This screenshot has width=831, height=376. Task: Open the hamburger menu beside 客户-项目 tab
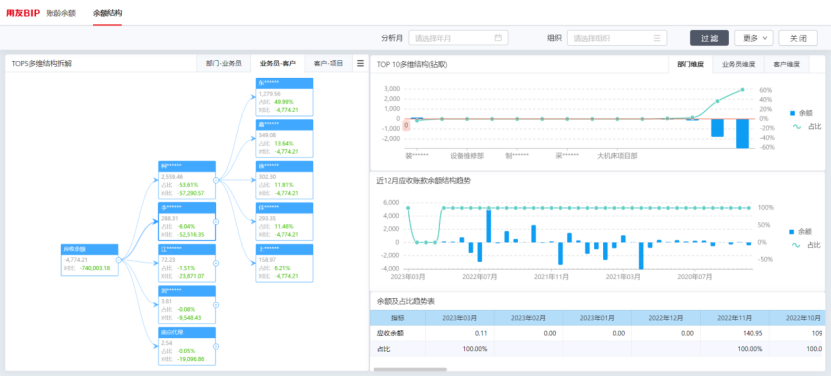pyautogui.click(x=360, y=63)
